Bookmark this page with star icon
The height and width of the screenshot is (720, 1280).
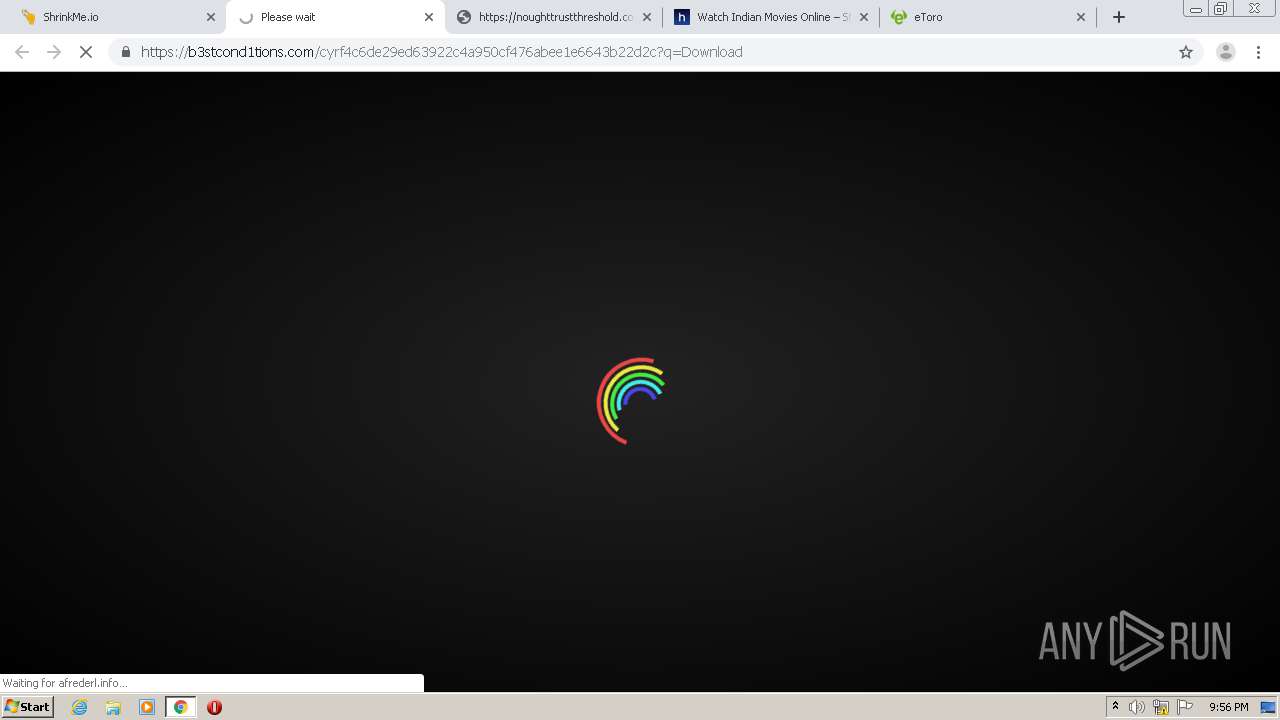[1186, 52]
